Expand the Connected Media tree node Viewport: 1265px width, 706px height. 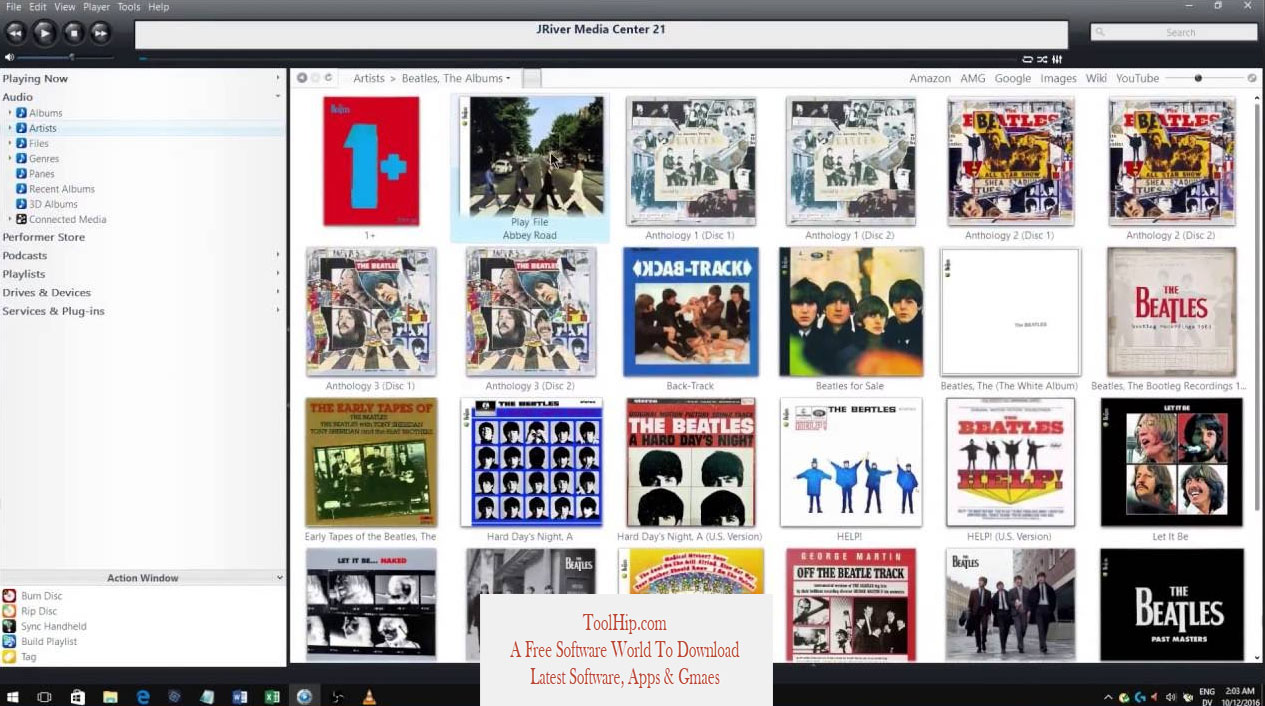[10, 219]
